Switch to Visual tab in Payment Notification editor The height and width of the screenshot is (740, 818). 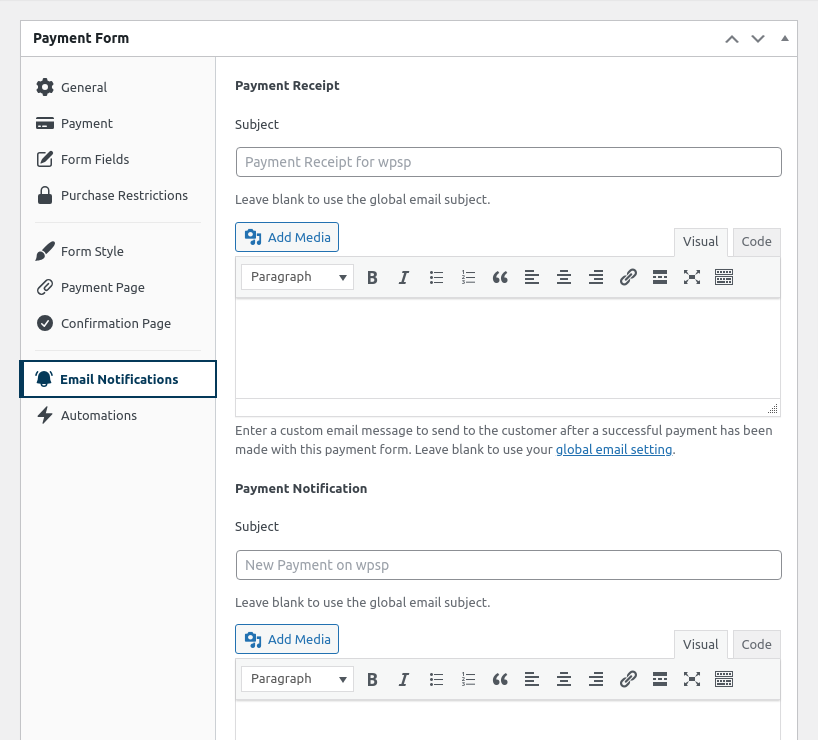tap(700, 645)
